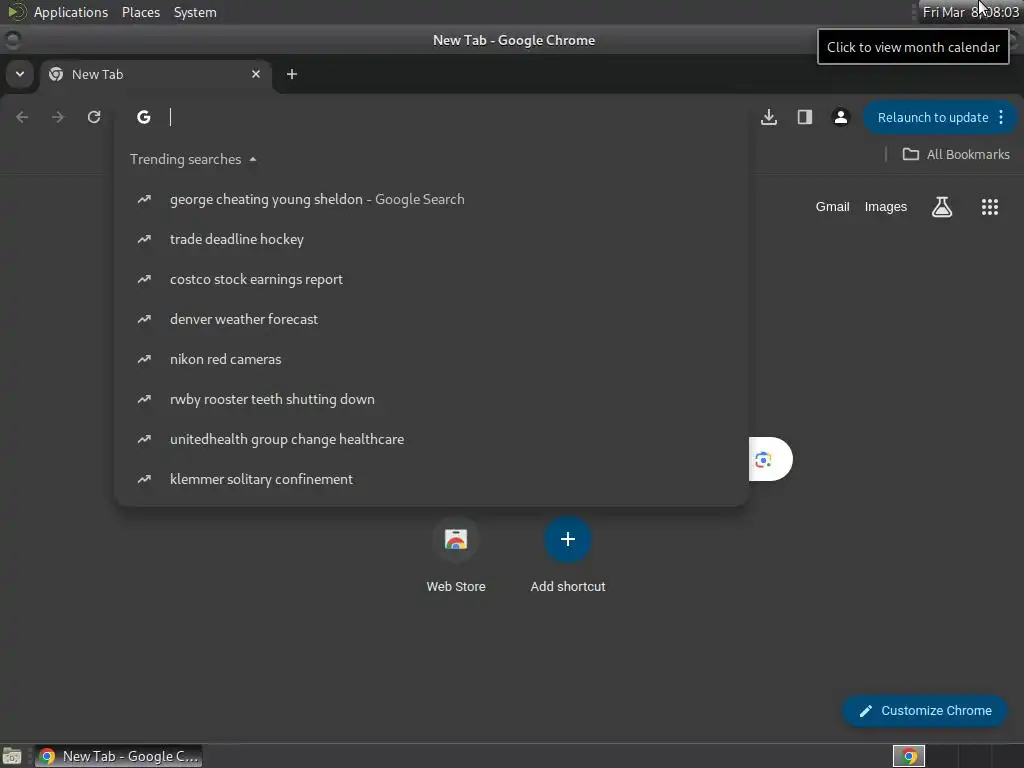Image resolution: width=1024 pixels, height=768 pixels.
Task: Open All Bookmarks folder
Action: pyautogui.click(x=956, y=155)
